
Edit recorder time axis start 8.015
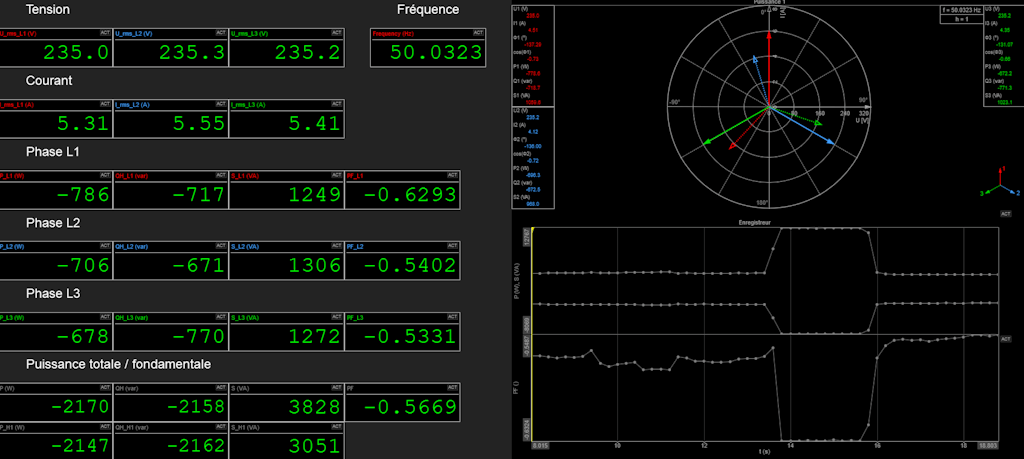click(x=539, y=446)
